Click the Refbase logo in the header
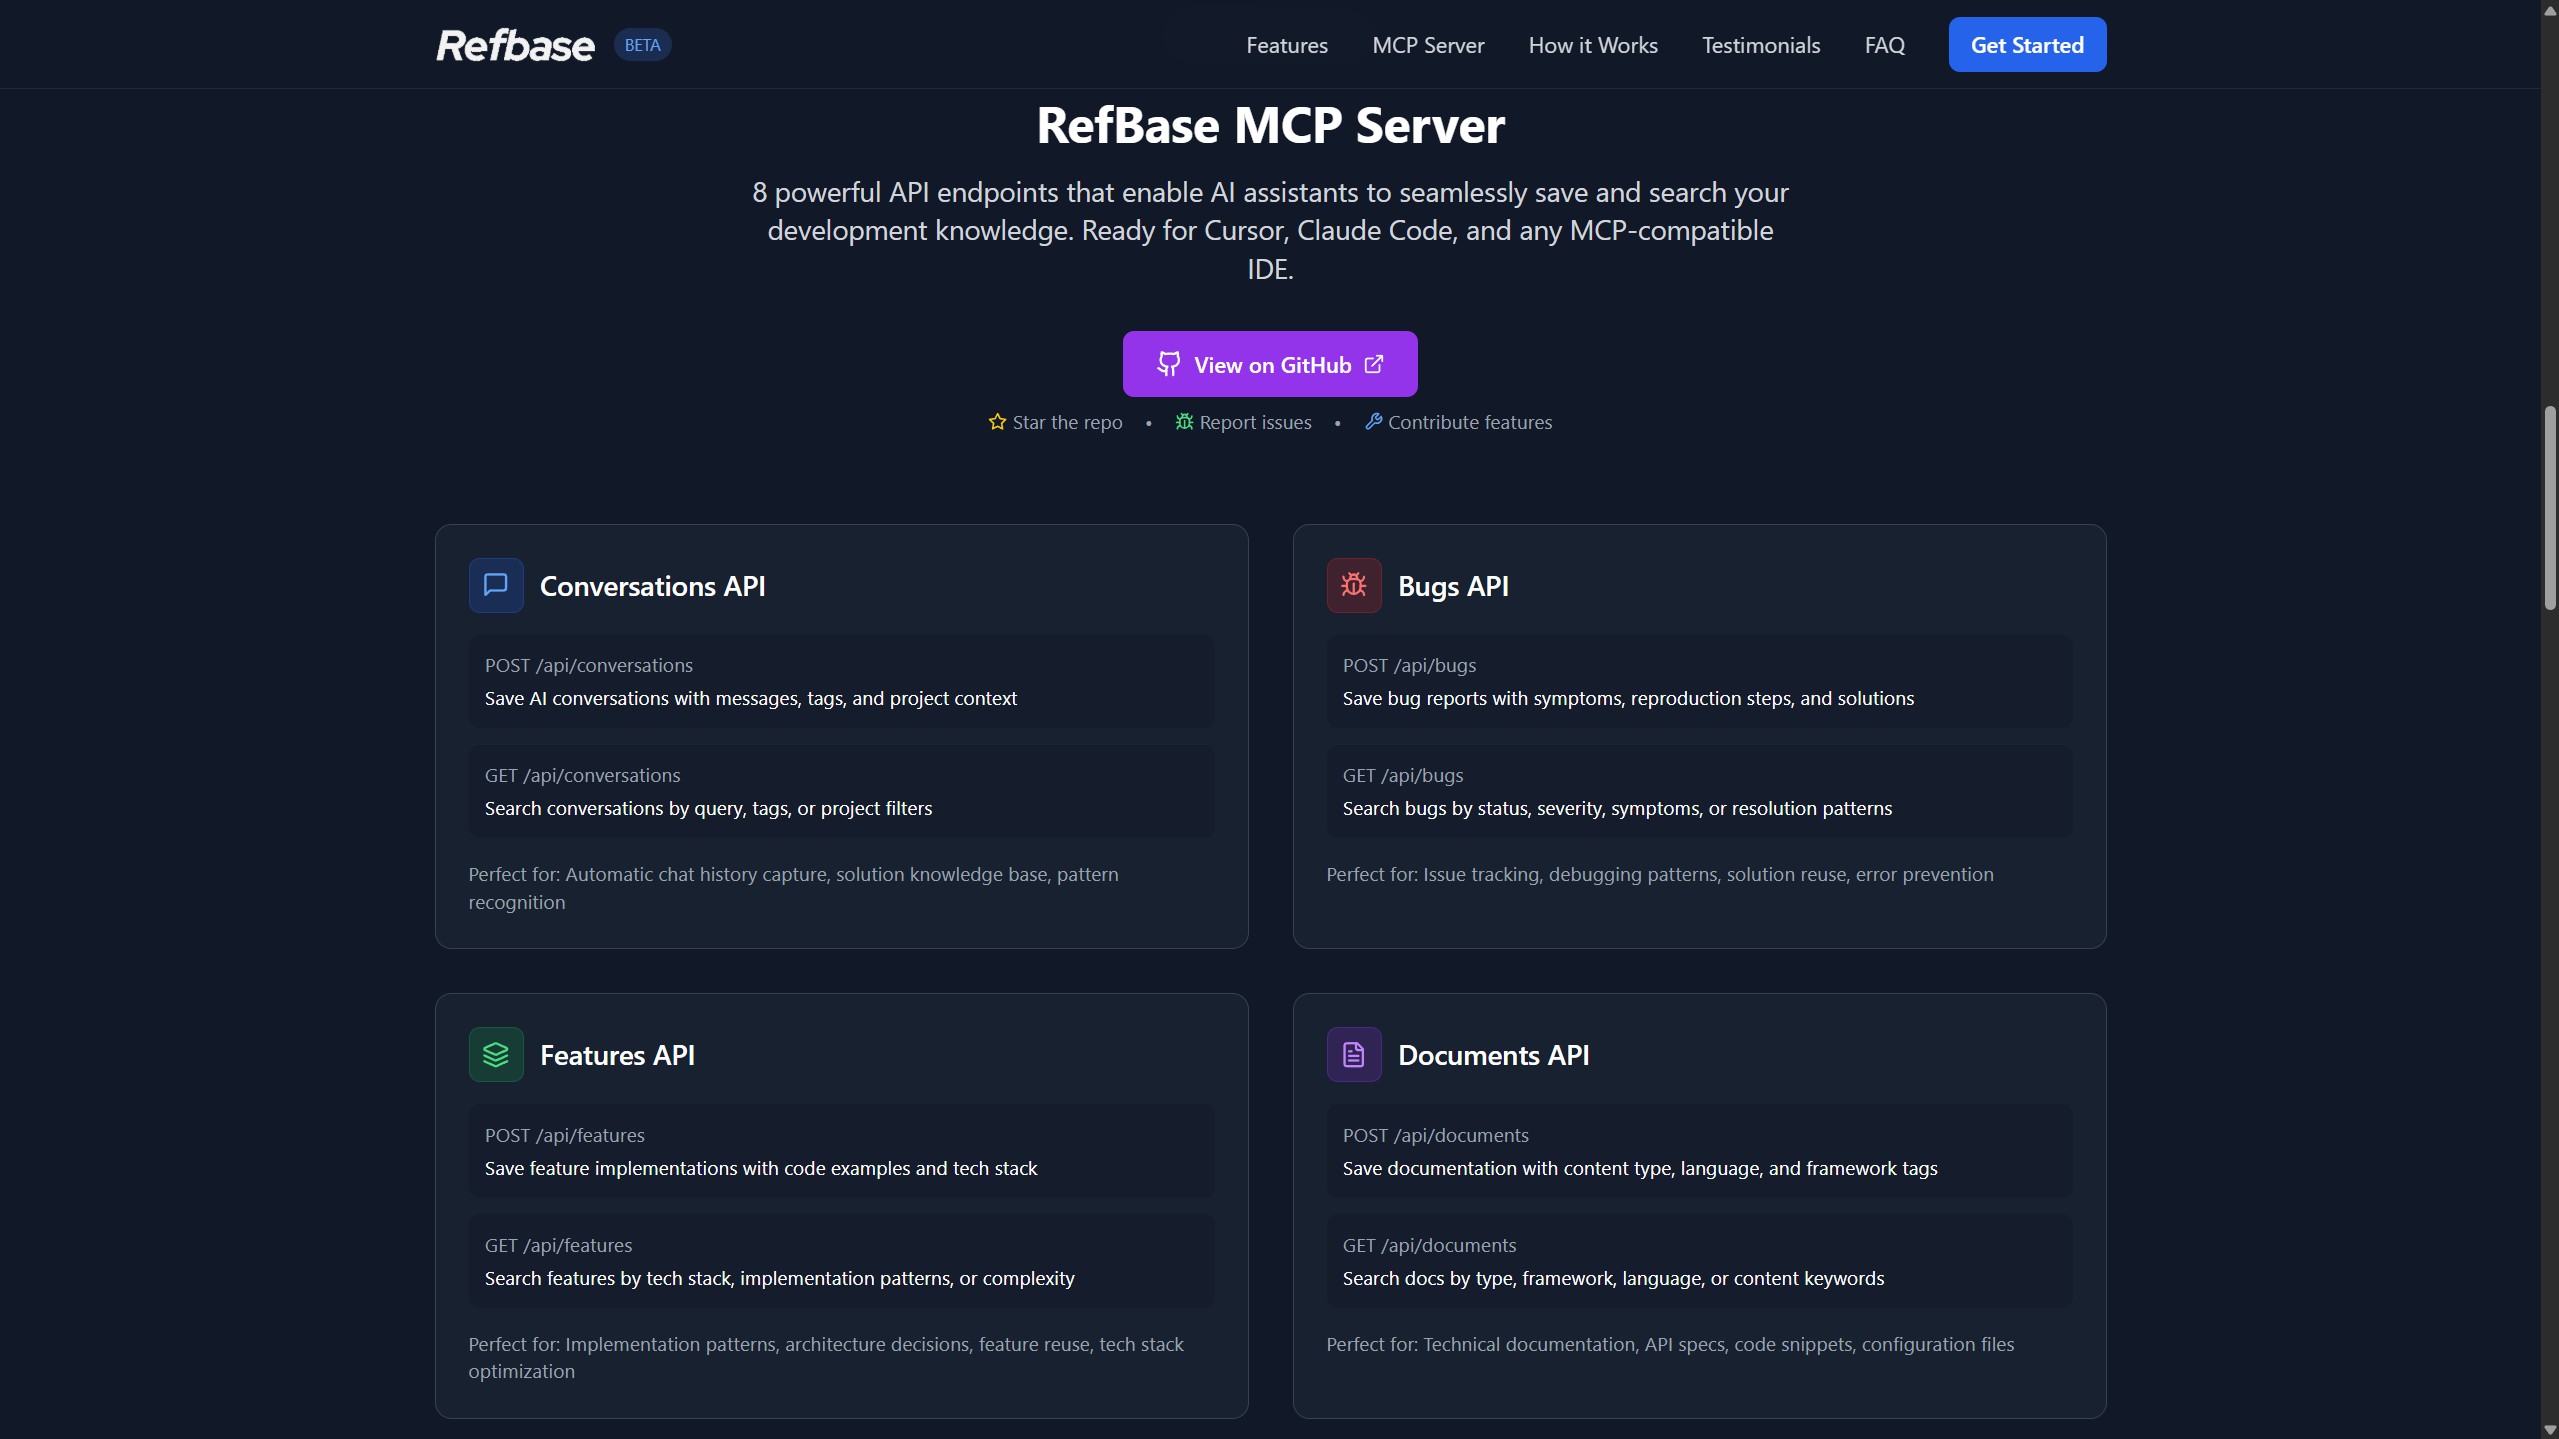This screenshot has width=2559, height=1439. (x=515, y=45)
